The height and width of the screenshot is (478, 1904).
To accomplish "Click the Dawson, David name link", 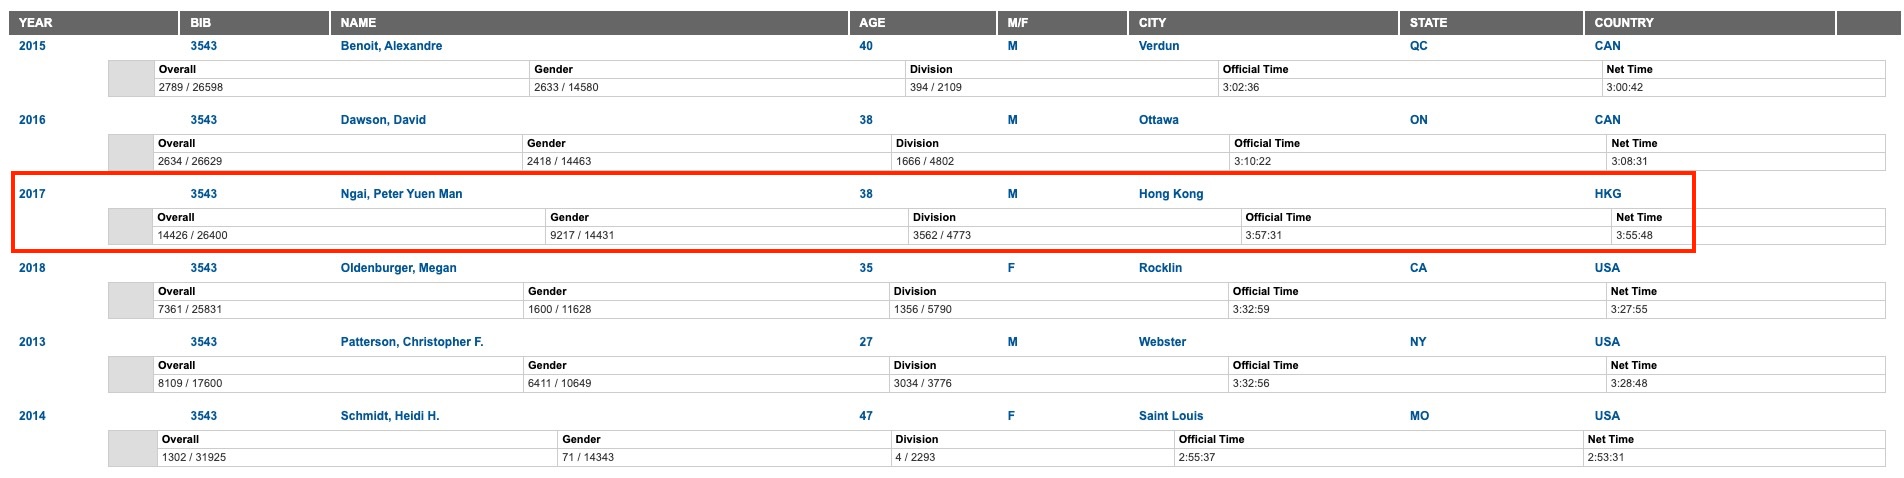I will pyautogui.click(x=383, y=120).
